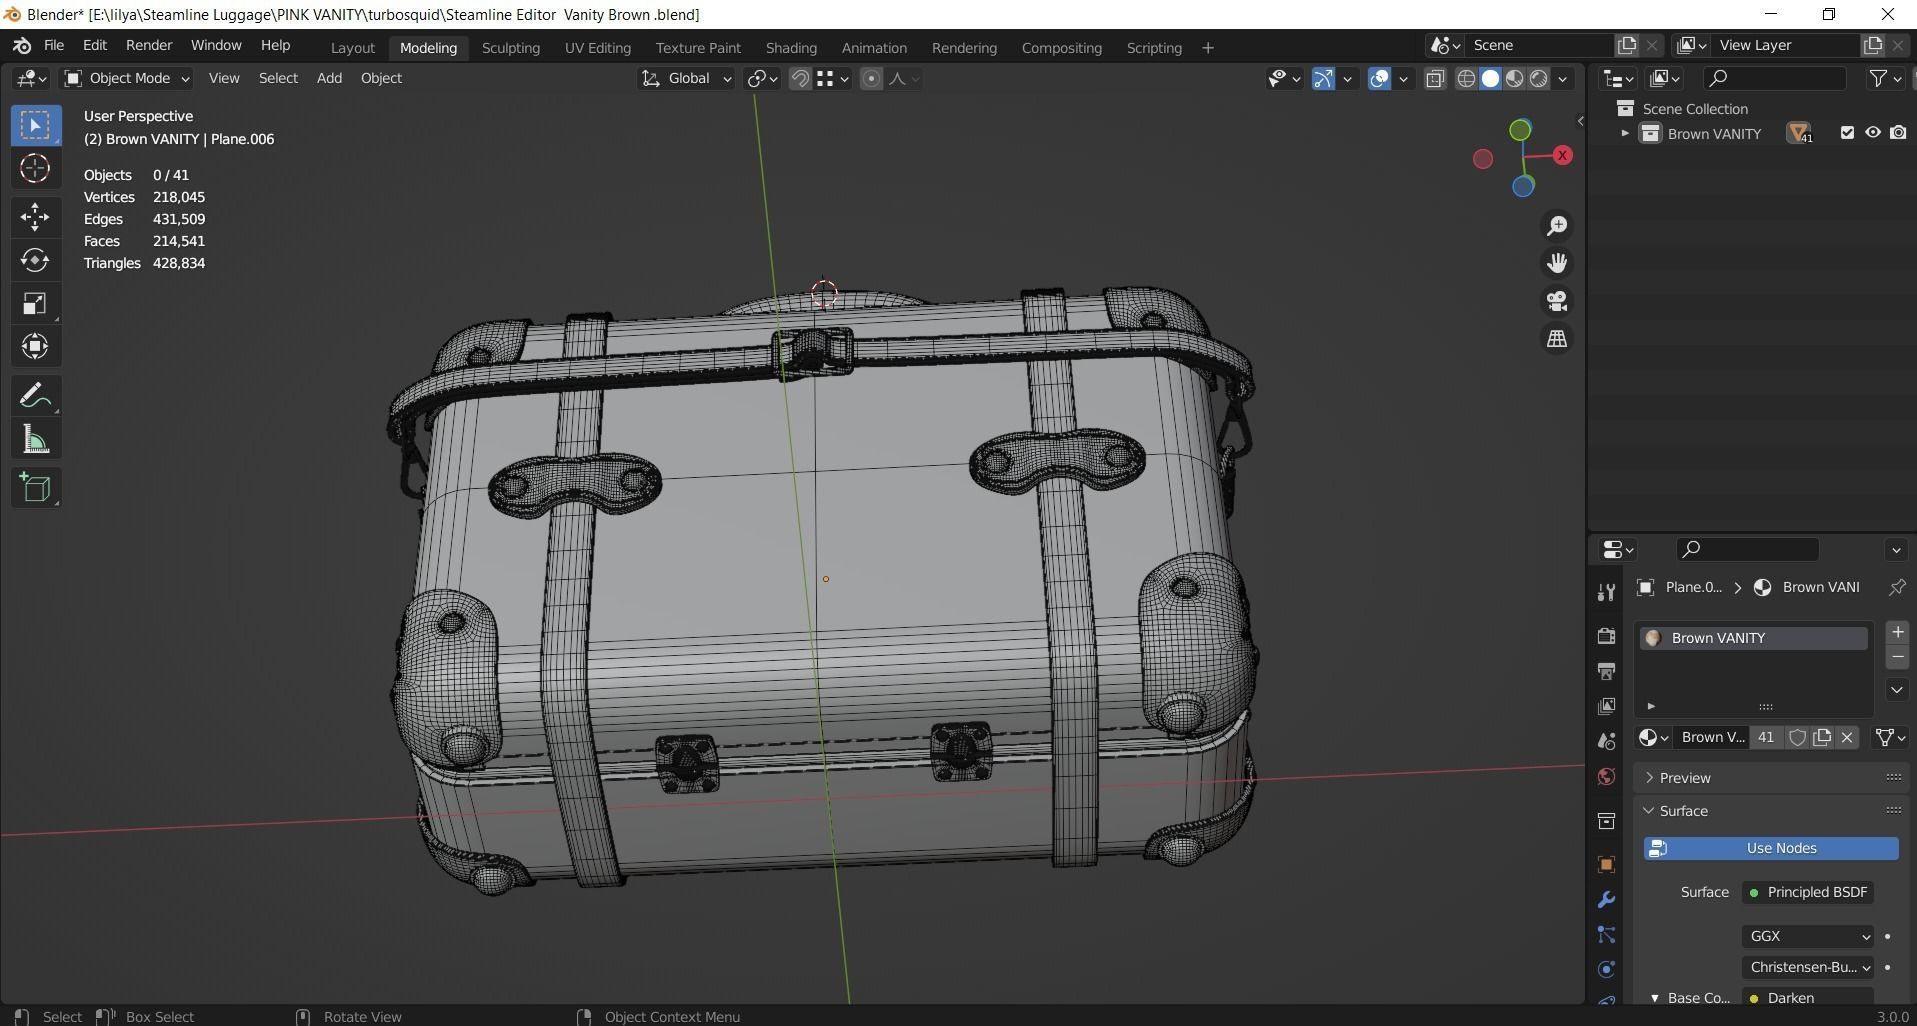
Task: Toggle viewport overlays
Action: (x=1379, y=79)
